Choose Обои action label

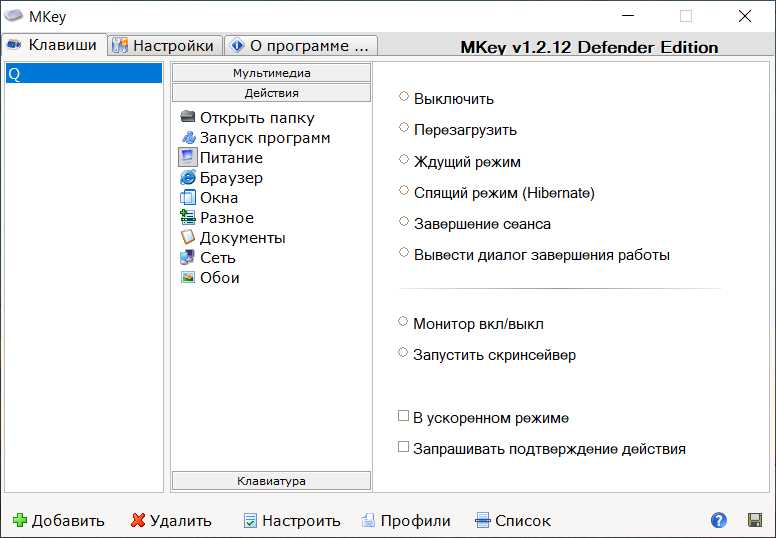point(220,278)
